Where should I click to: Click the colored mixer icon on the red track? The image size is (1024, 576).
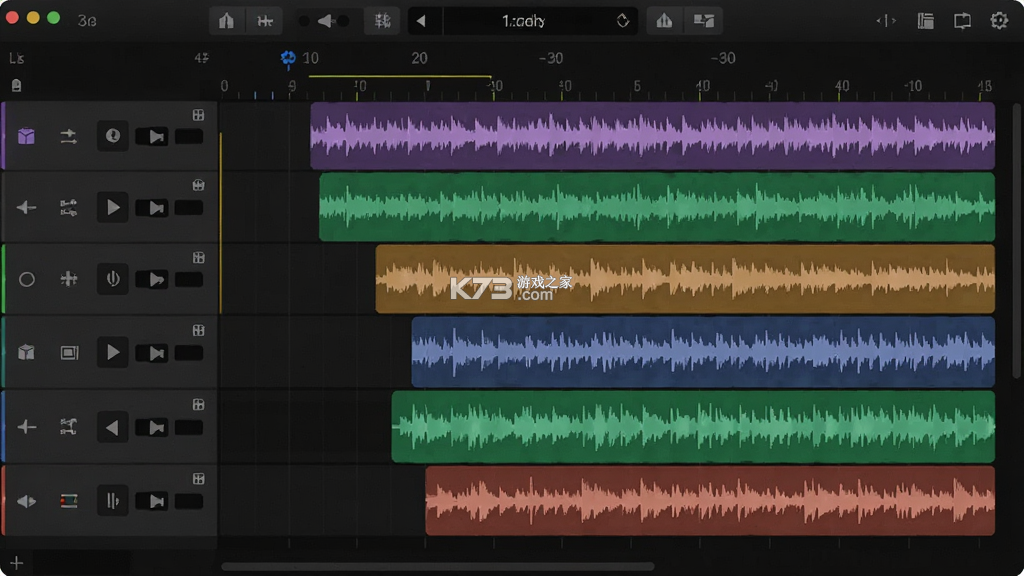[x=69, y=502]
